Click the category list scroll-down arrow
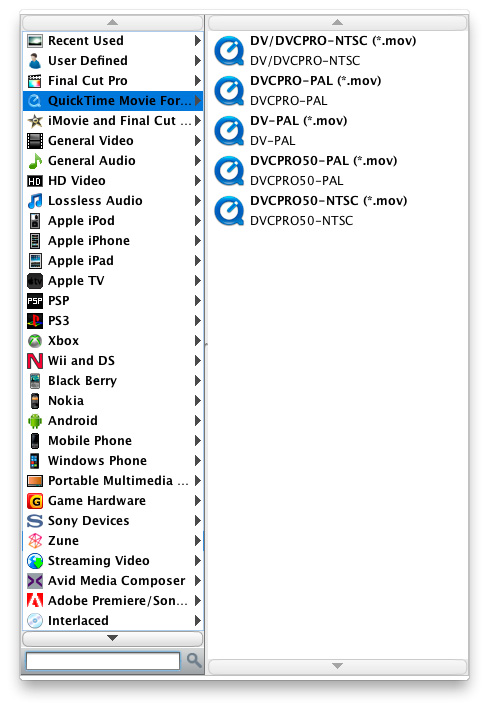 [x=113, y=638]
